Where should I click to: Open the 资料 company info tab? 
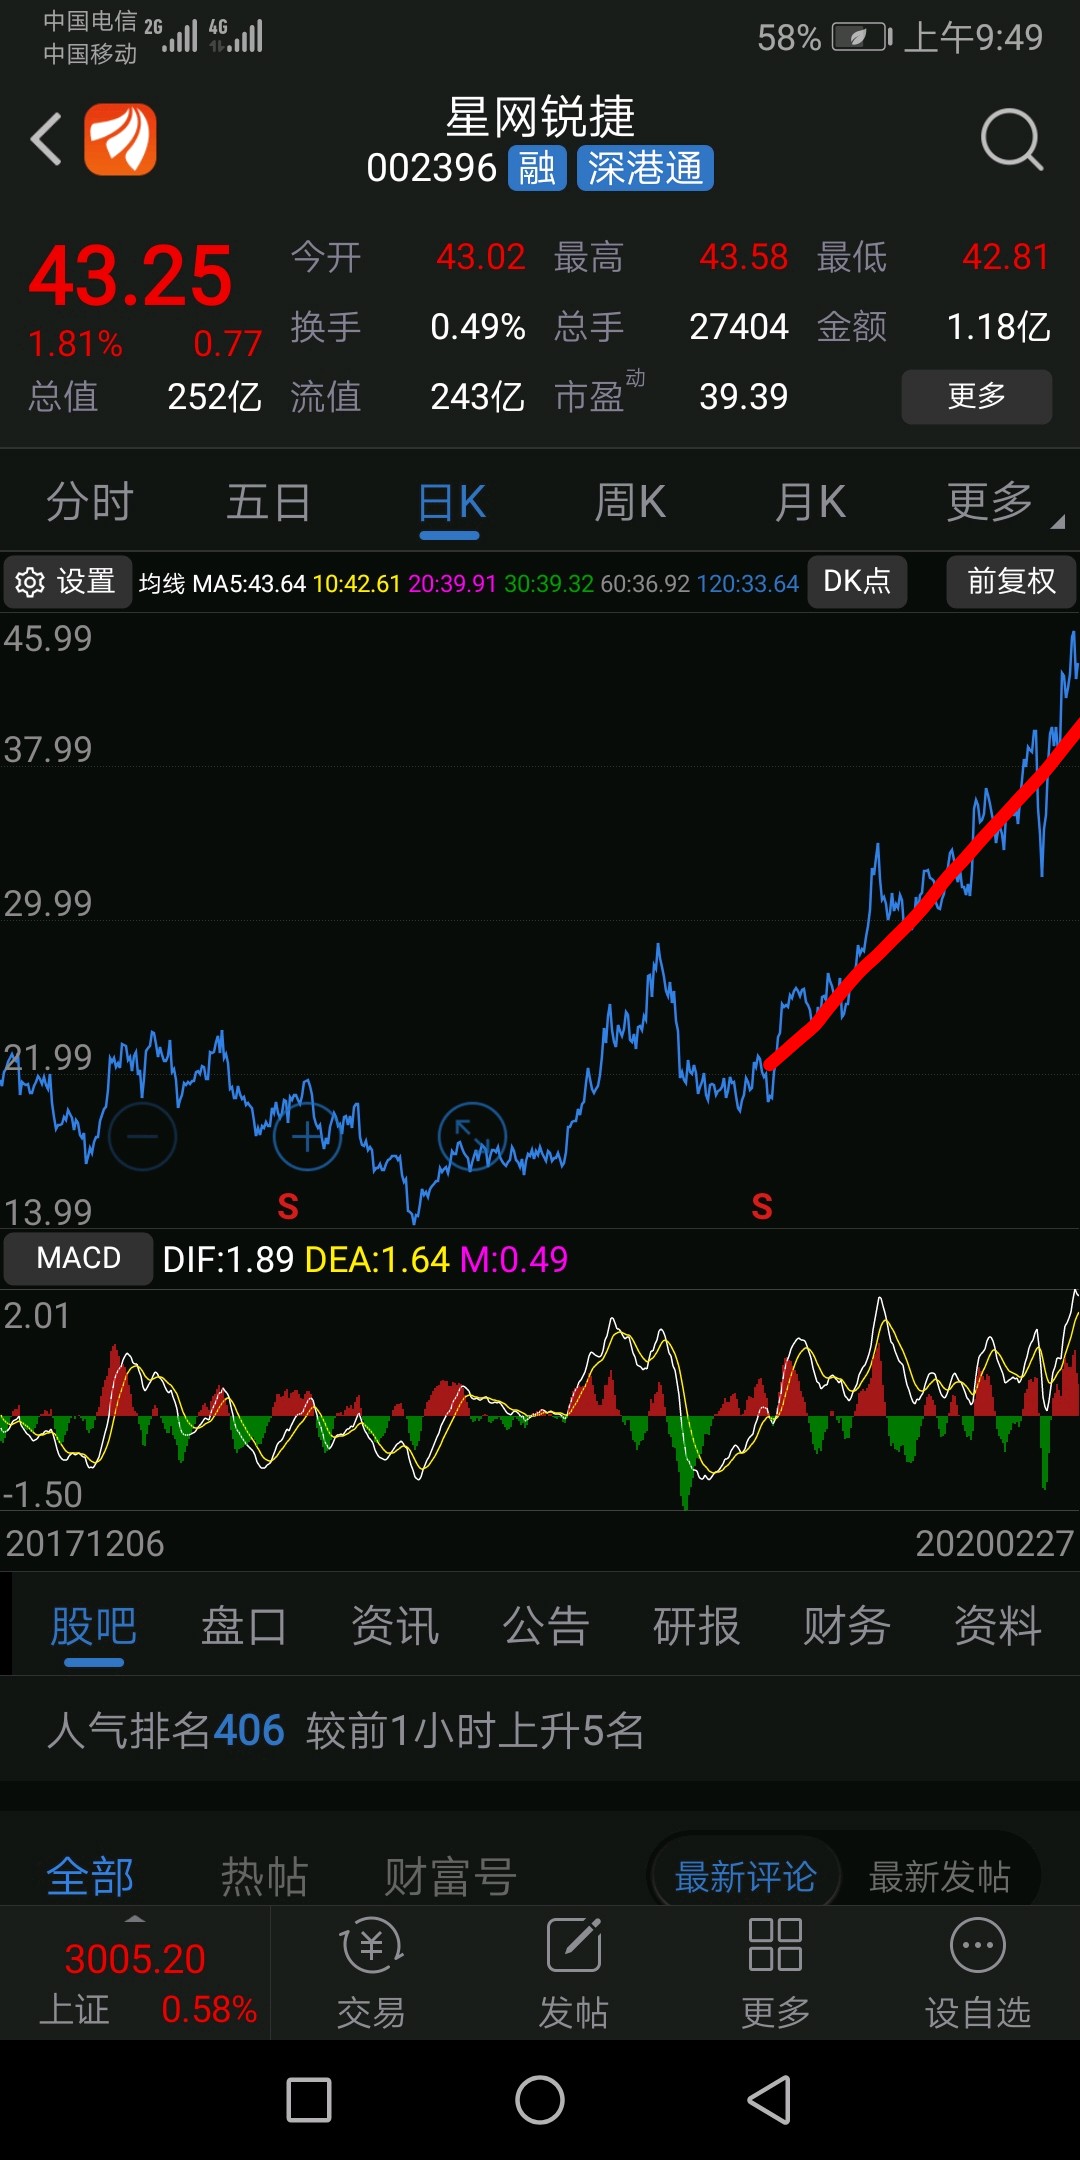[x=997, y=1626]
